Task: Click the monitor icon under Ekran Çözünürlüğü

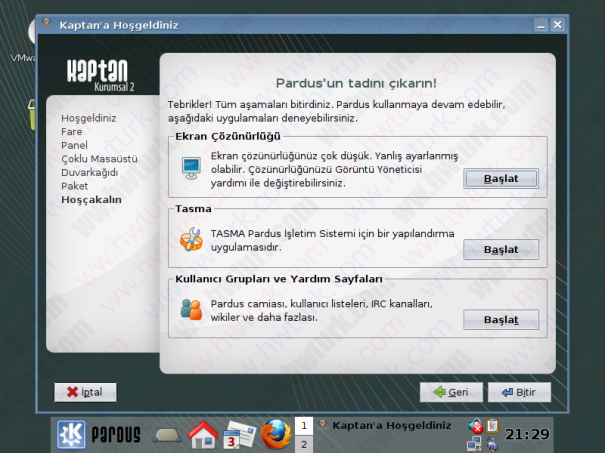Action: point(191,169)
